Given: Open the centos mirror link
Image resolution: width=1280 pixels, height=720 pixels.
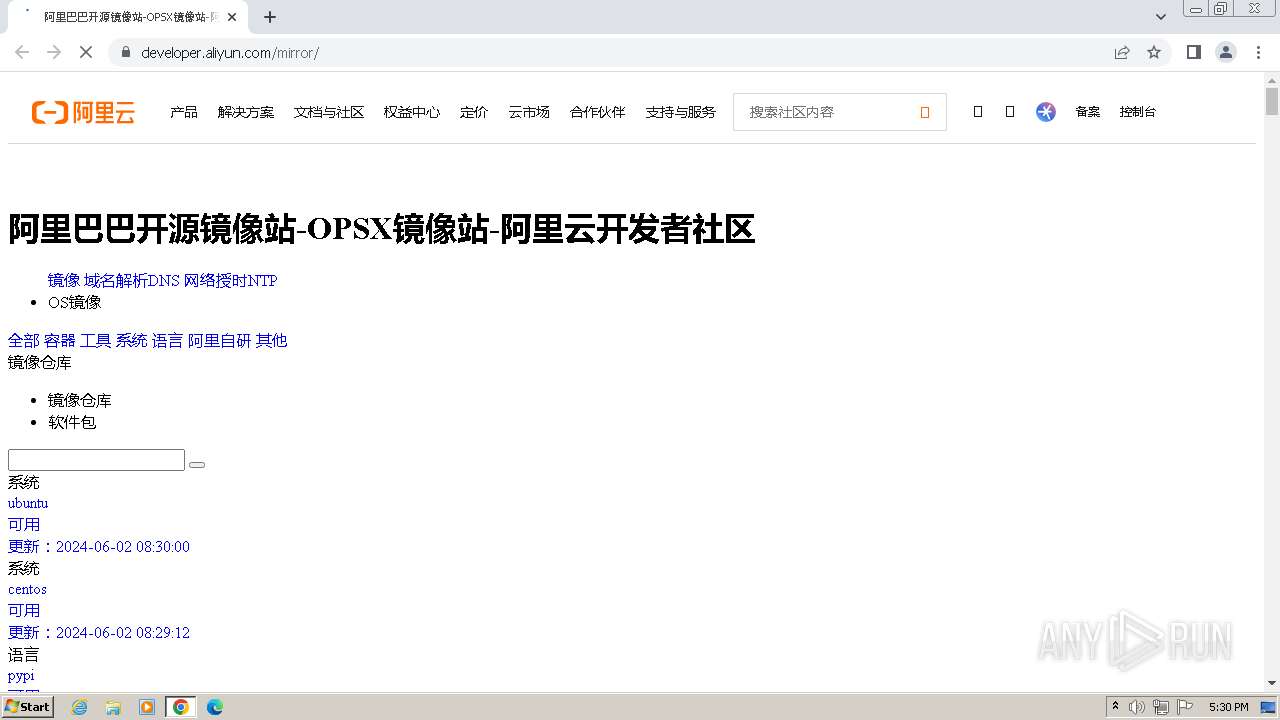Looking at the screenshot, I should [x=27, y=590].
